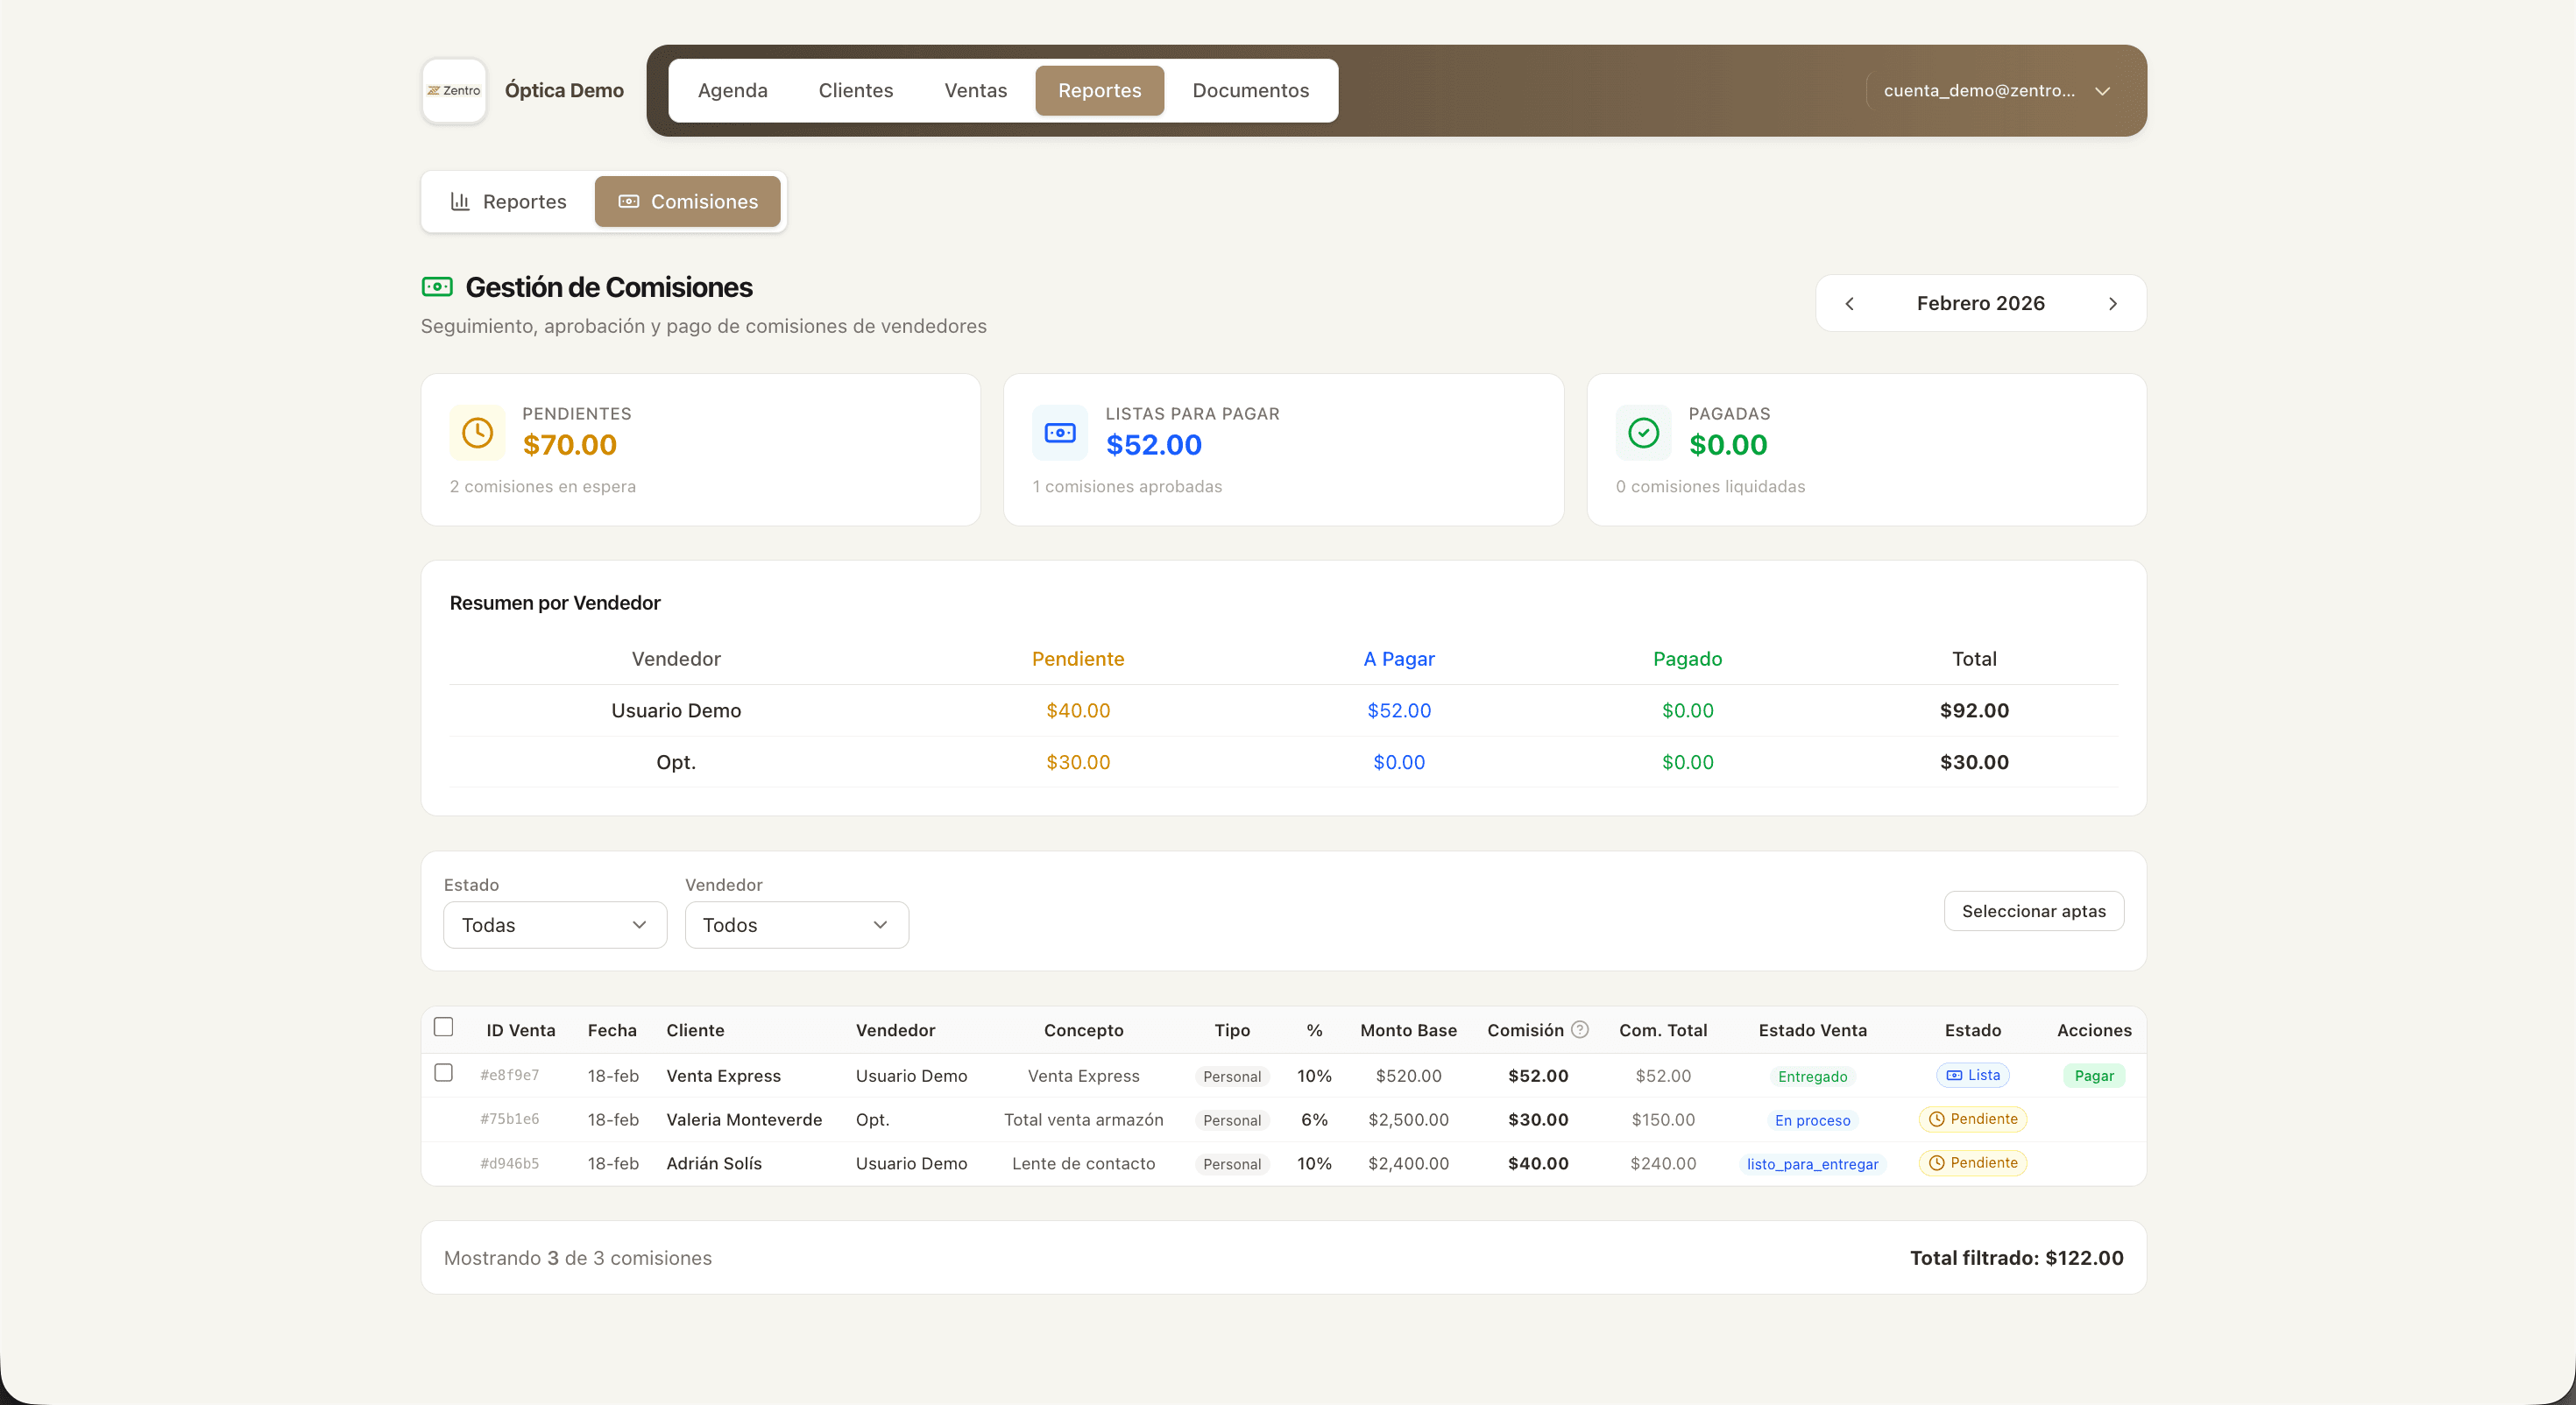The height and width of the screenshot is (1405, 2576).
Task: Expand the cuenta_demo account menu
Action: [x=1994, y=90]
